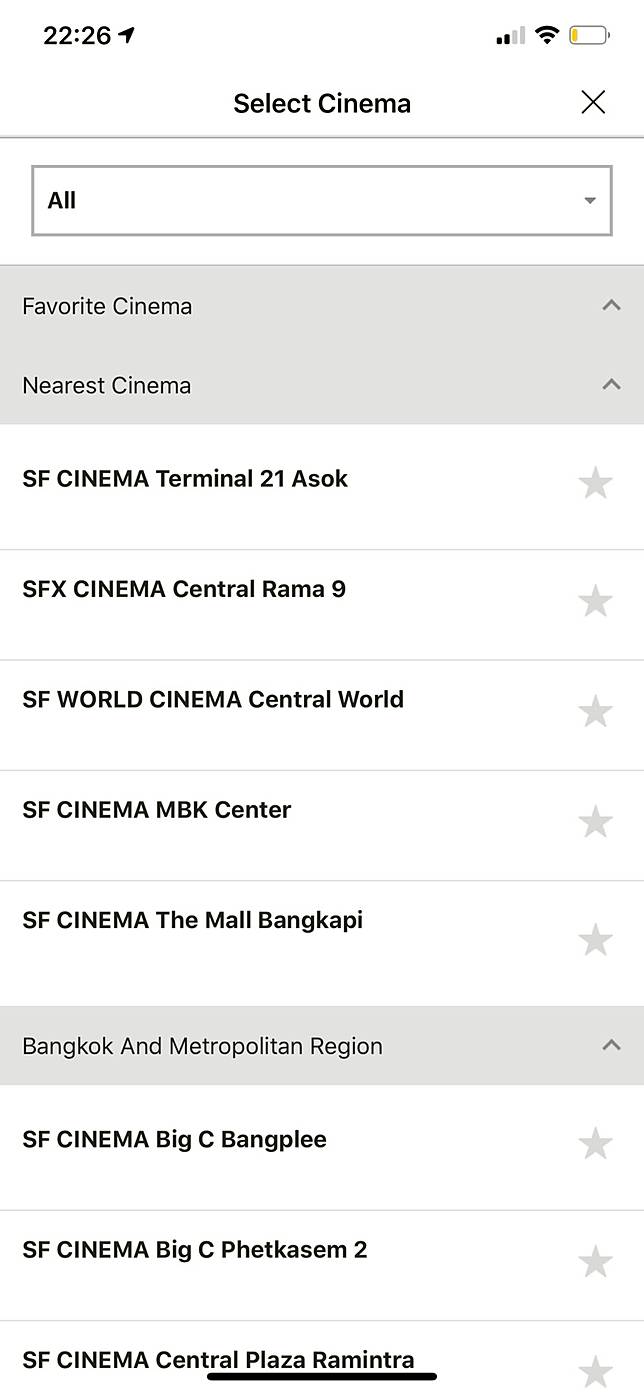
Task: Tap star icon beside Big C Bangplee
Action: tap(595, 1143)
